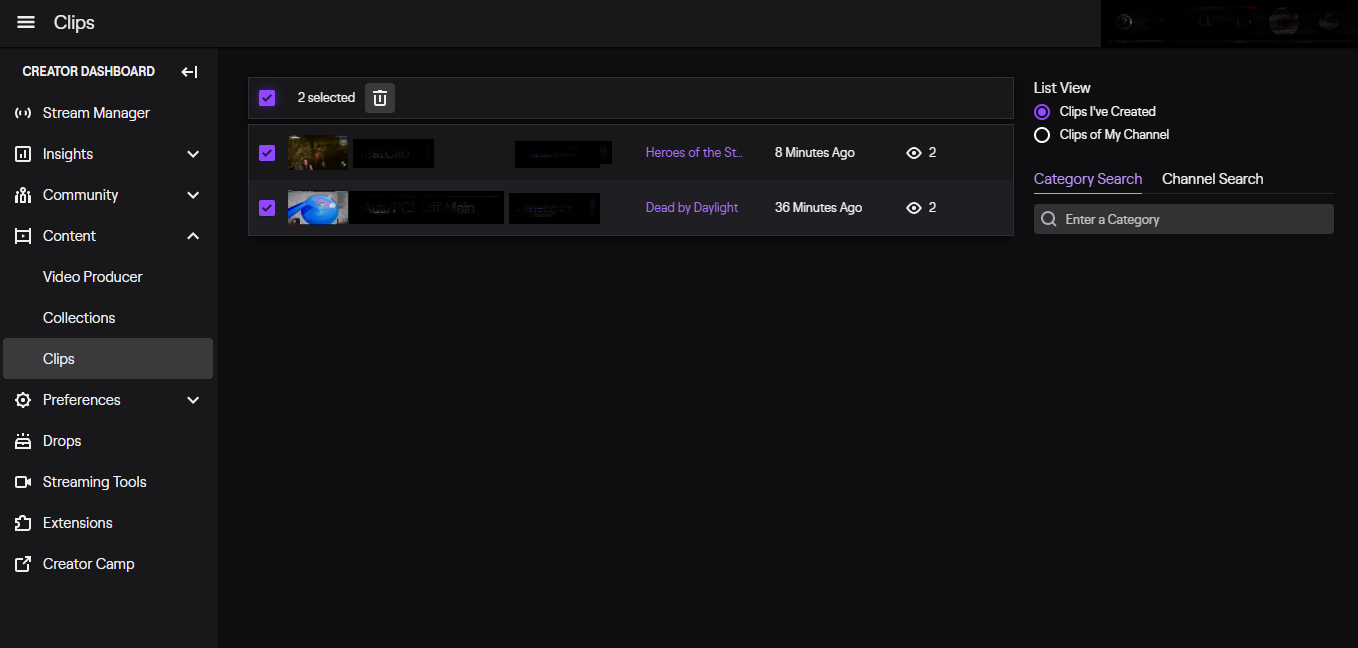1358x648 pixels.
Task: Uncheck the select-all clips checkbox
Action: tap(267, 98)
